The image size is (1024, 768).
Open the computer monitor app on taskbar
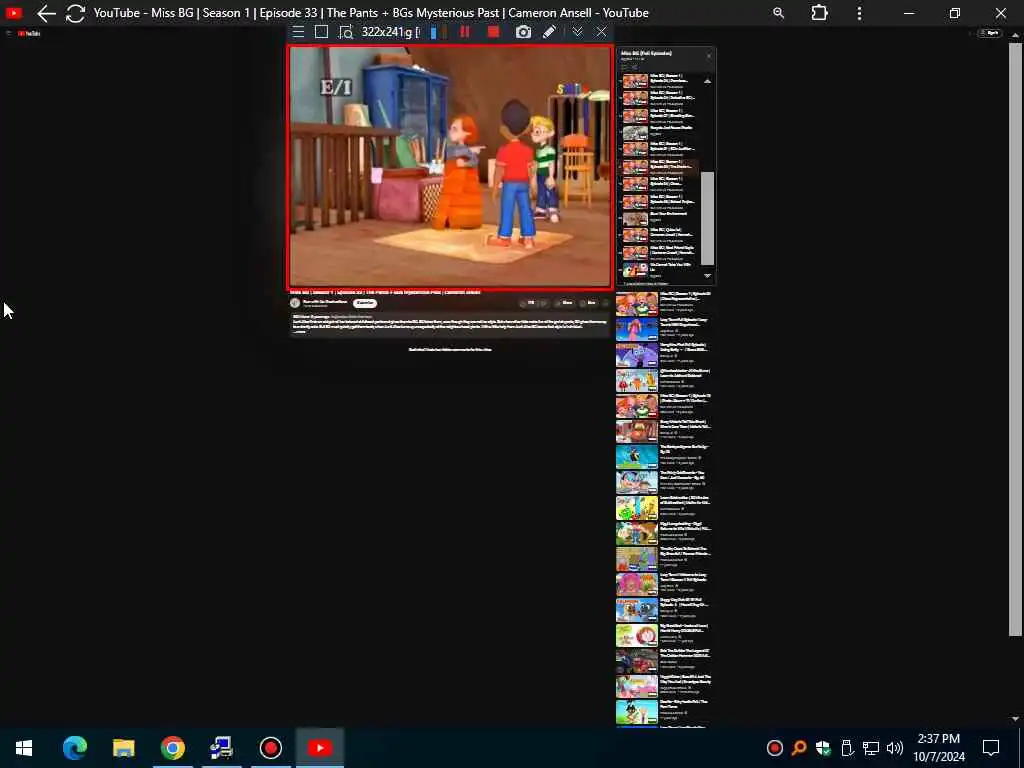pos(221,748)
